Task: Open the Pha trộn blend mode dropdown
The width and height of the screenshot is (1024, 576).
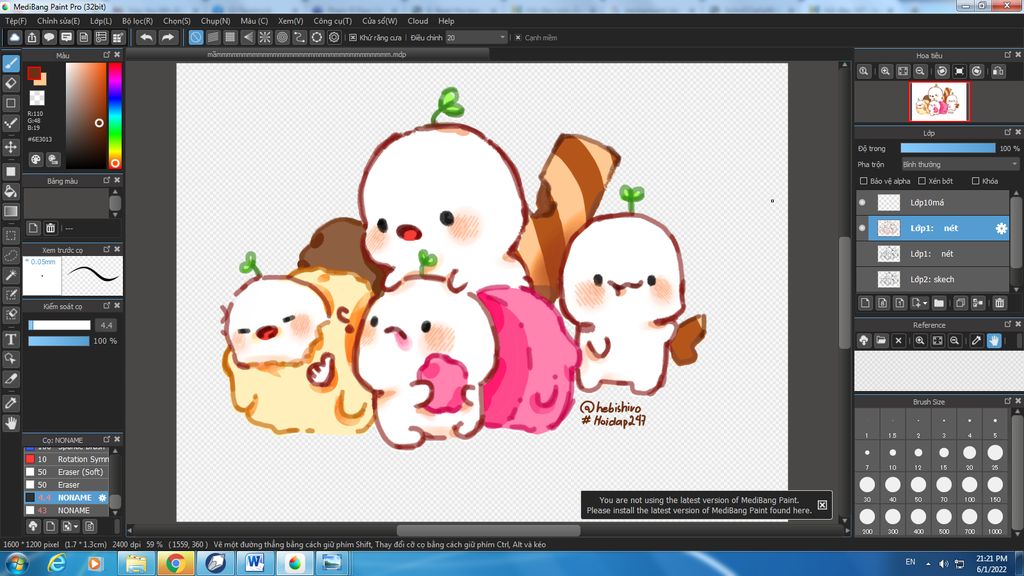Action: [x=960, y=165]
